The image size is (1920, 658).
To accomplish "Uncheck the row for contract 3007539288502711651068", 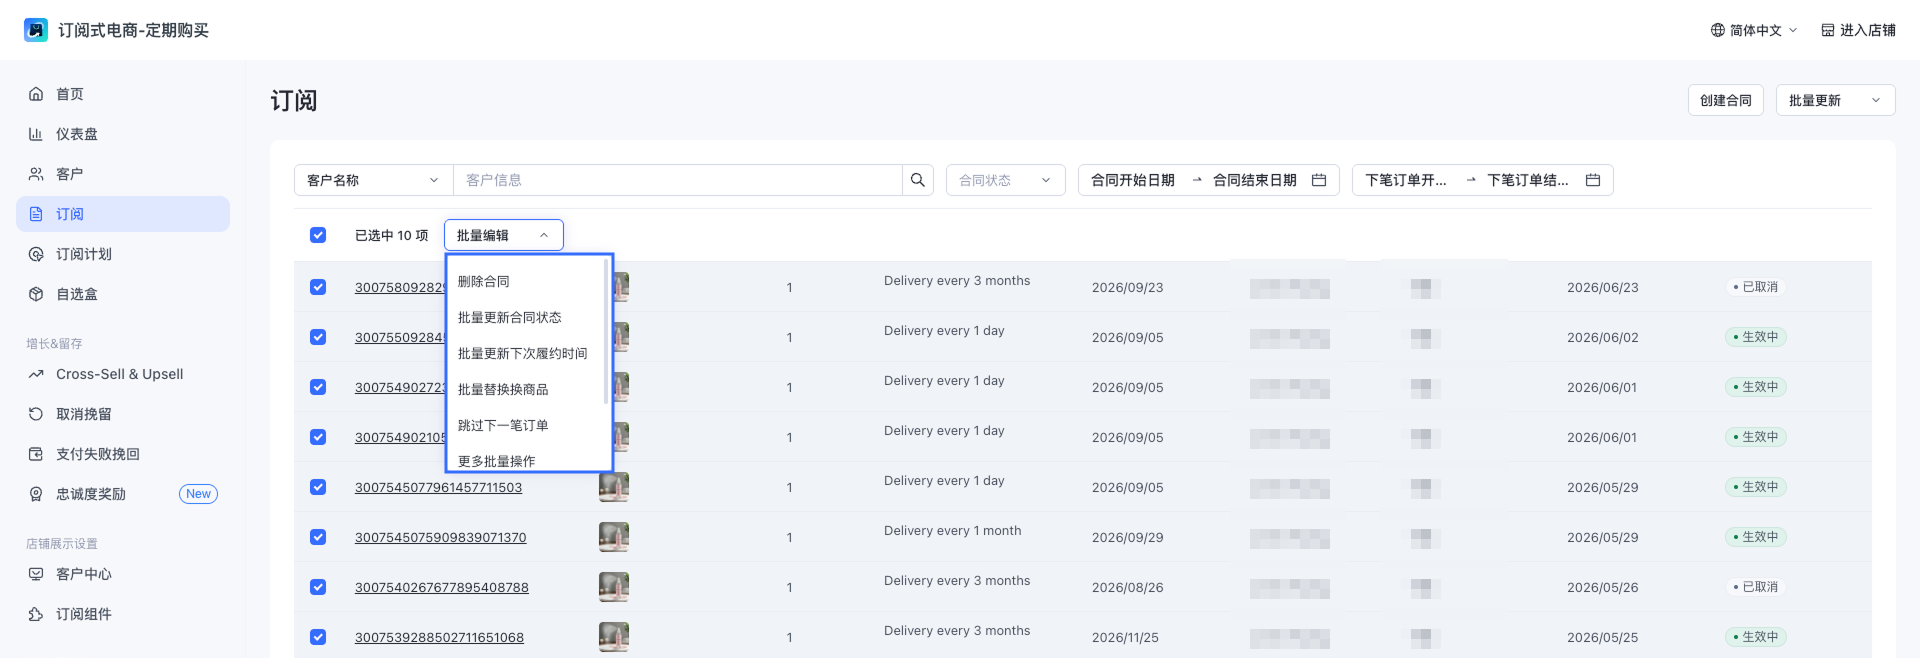I will pyautogui.click(x=318, y=637).
